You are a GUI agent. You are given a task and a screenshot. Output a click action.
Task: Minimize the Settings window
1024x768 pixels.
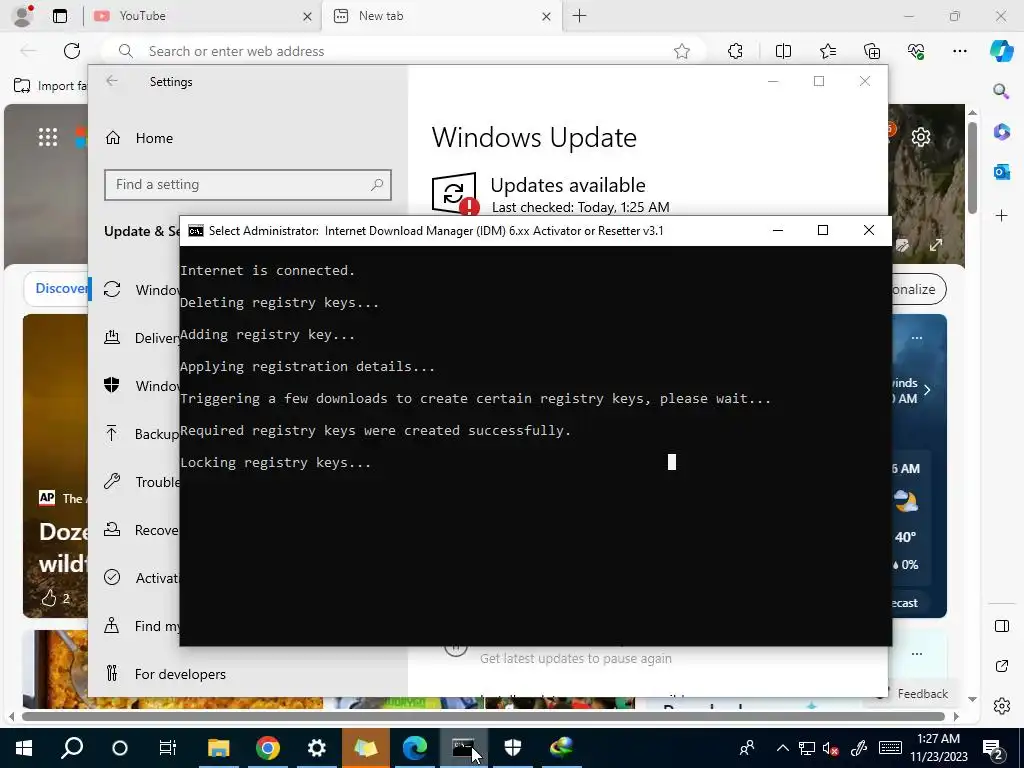(x=773, y=81)
